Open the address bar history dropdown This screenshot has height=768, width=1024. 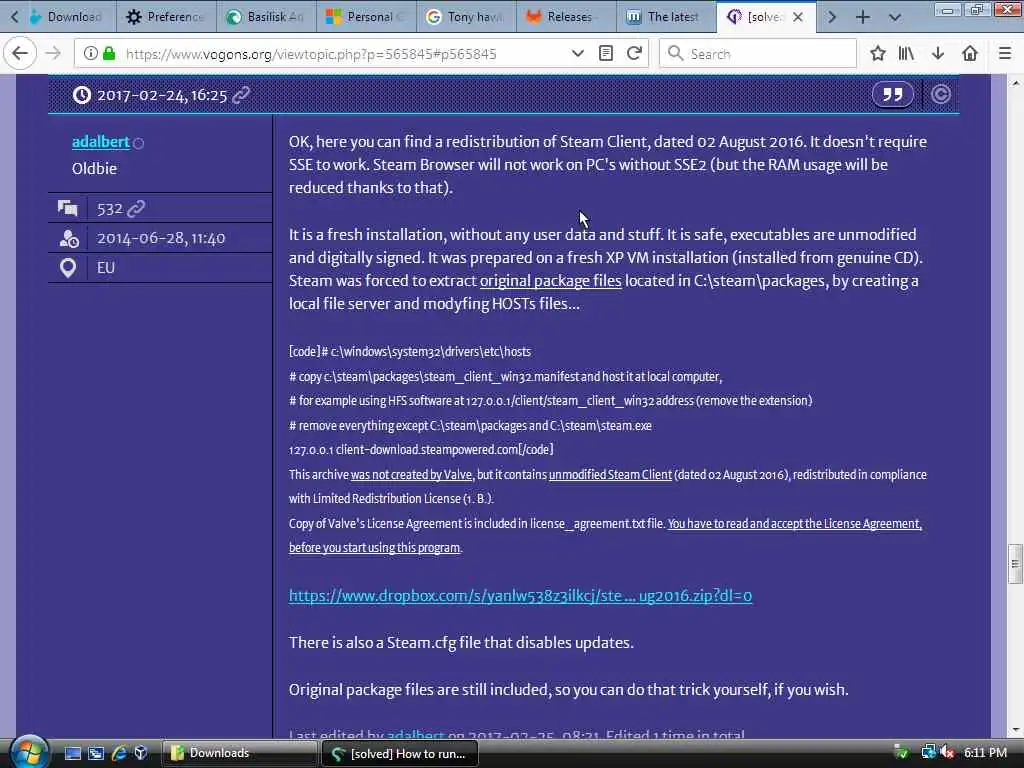click(577, 54)
